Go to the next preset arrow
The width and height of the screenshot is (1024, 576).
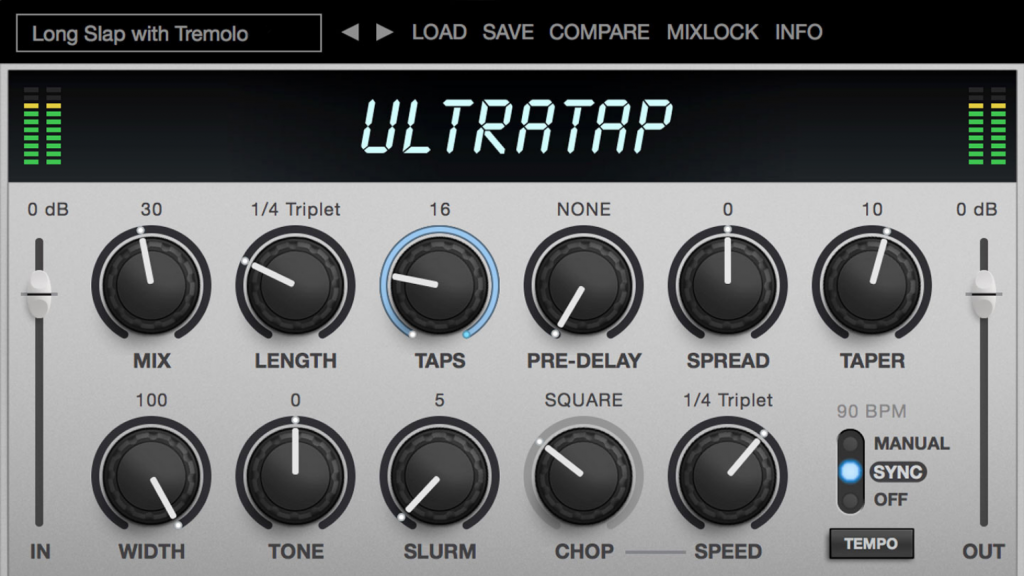click(385, 32)
